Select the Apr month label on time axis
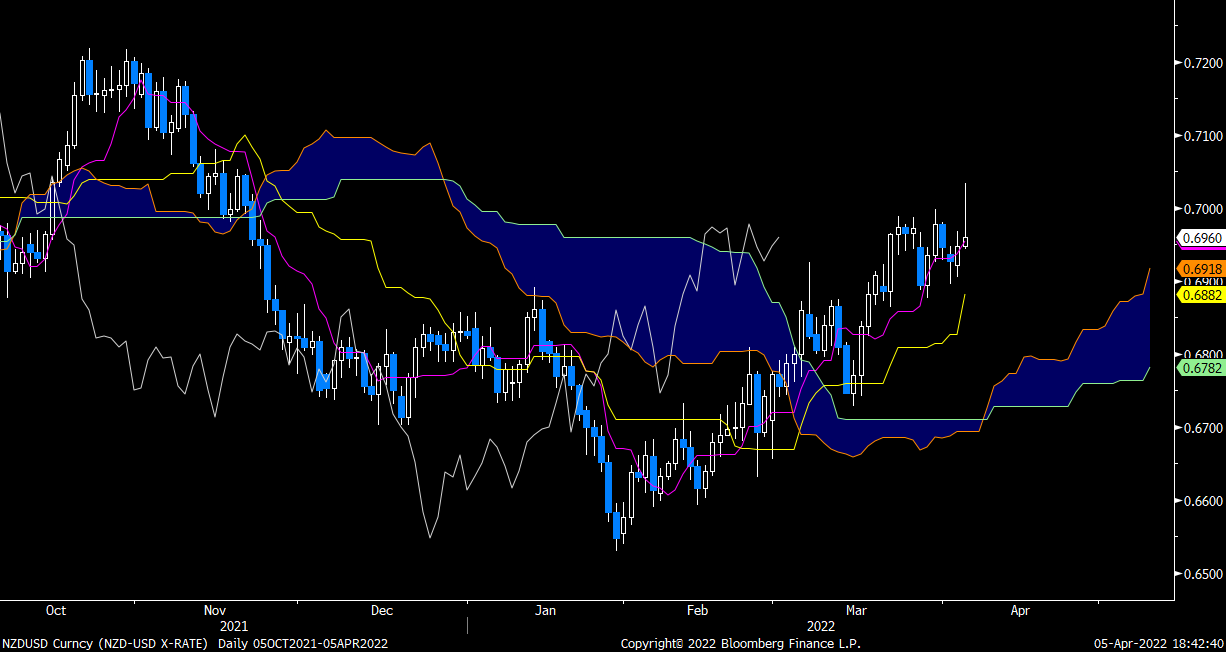Image resolution: width=1226 pixels, height=652 pixels. 1020,610
